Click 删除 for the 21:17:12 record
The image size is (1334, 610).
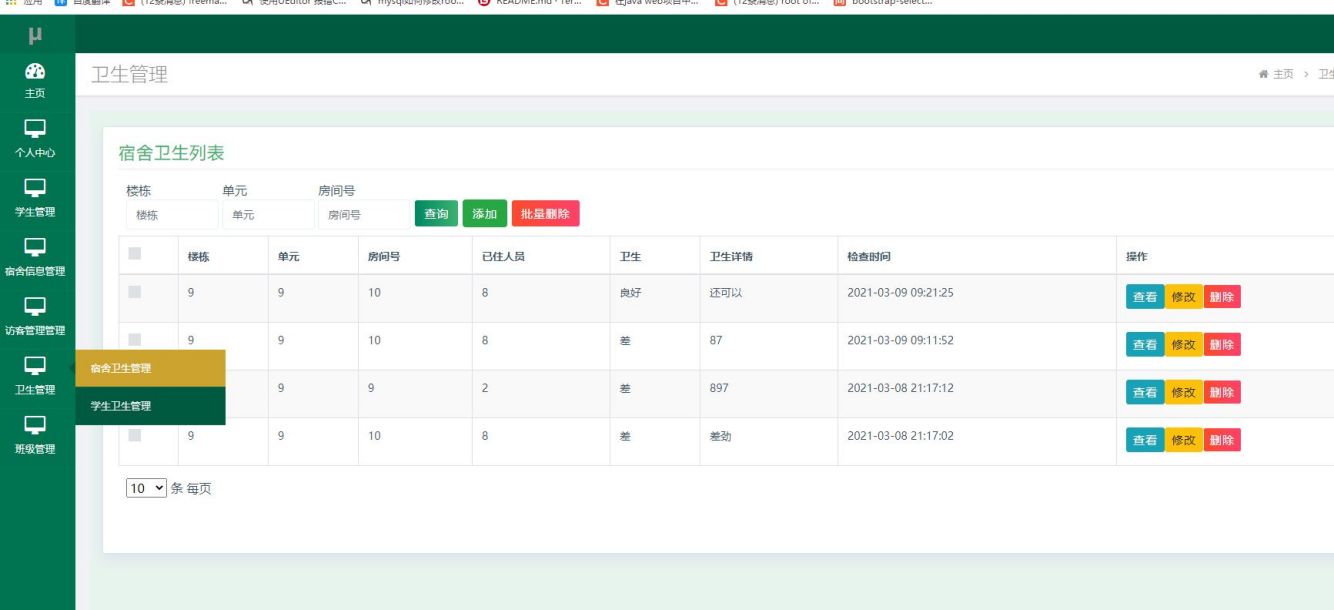pyautogui.click(x=1222, y=392)
